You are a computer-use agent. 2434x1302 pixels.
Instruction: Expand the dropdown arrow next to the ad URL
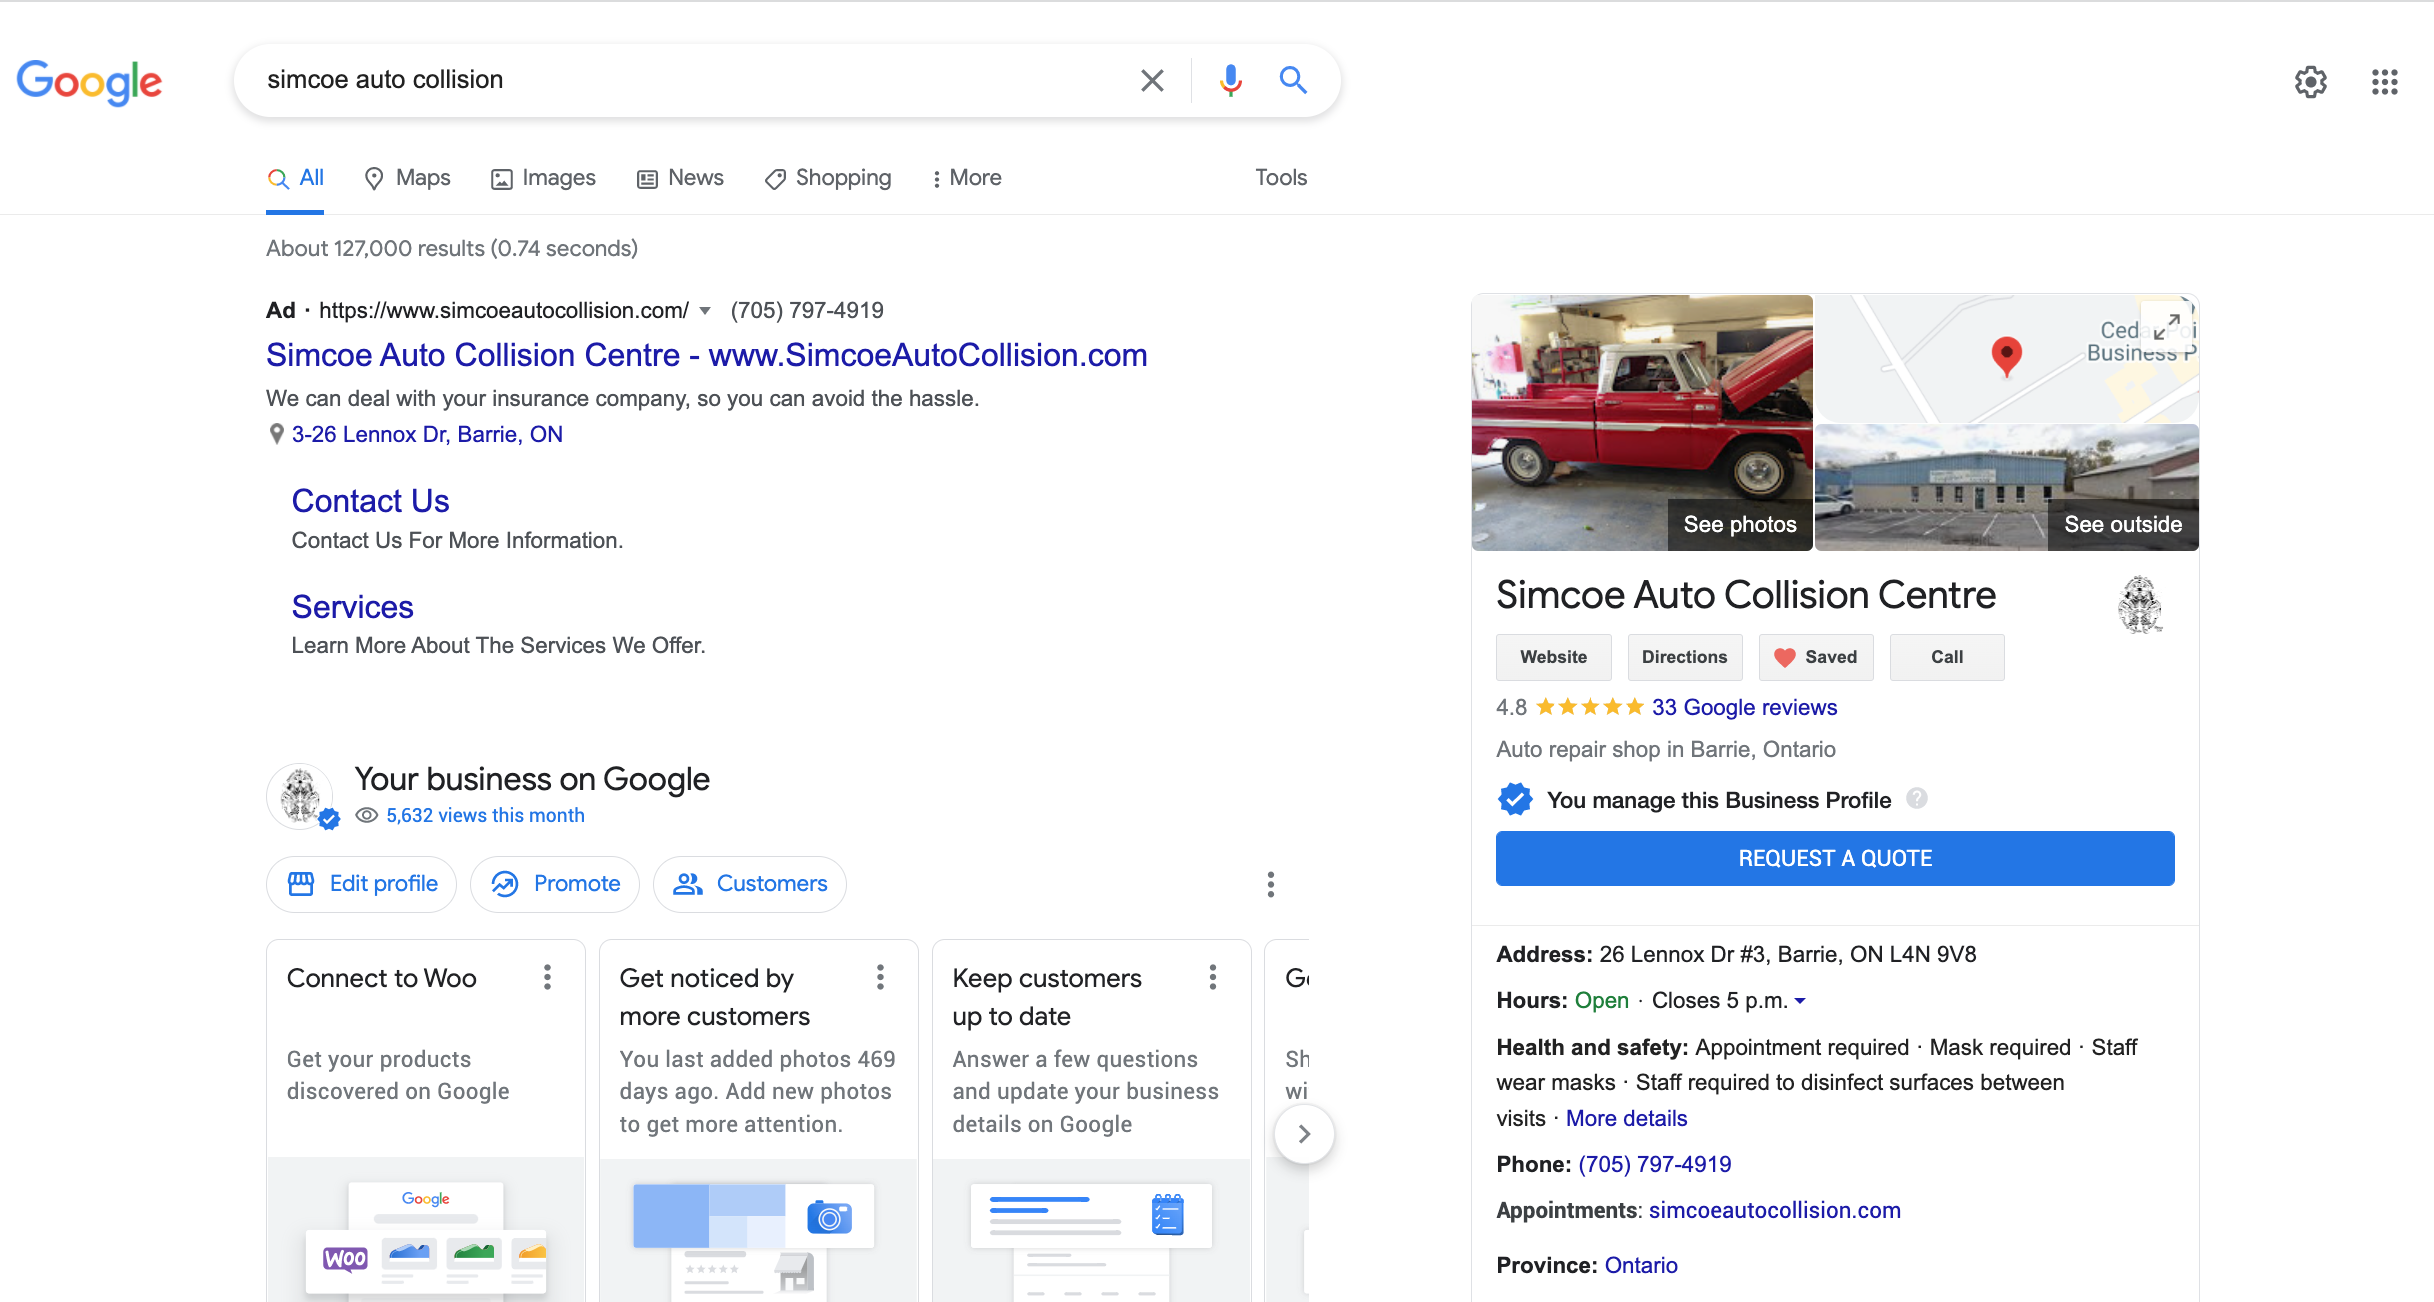pyautogui.click(x=705, y=311)
